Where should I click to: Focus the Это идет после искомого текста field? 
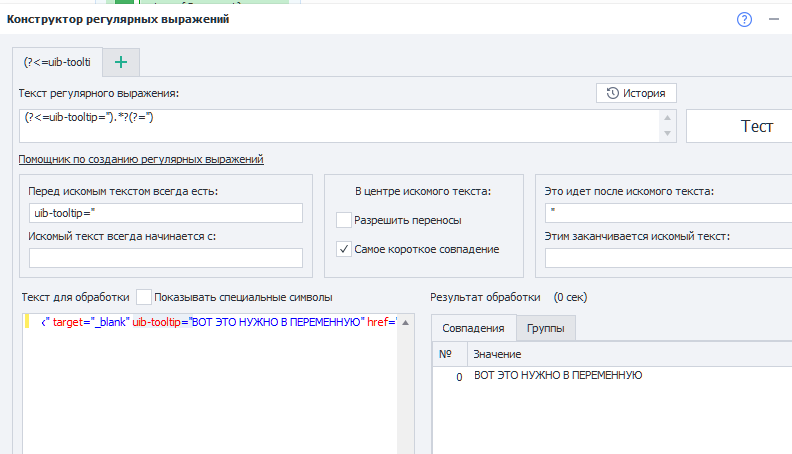(x=665, y=213)
